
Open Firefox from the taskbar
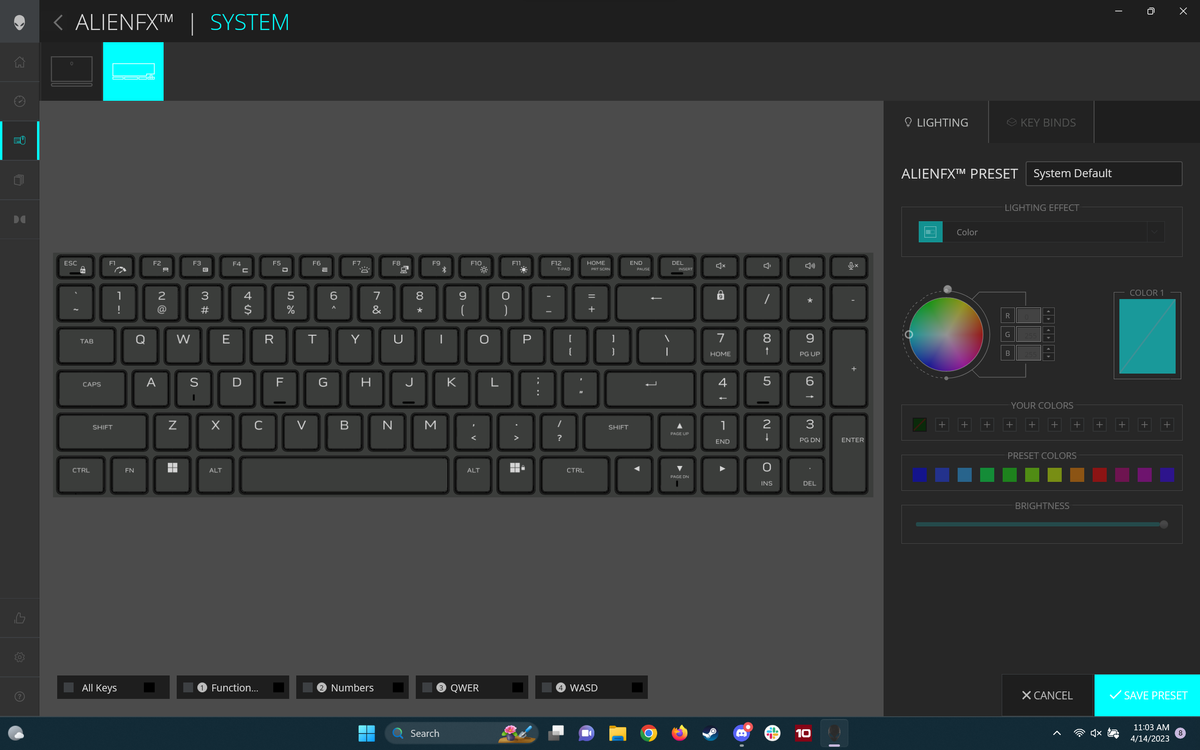coord(679,733)
